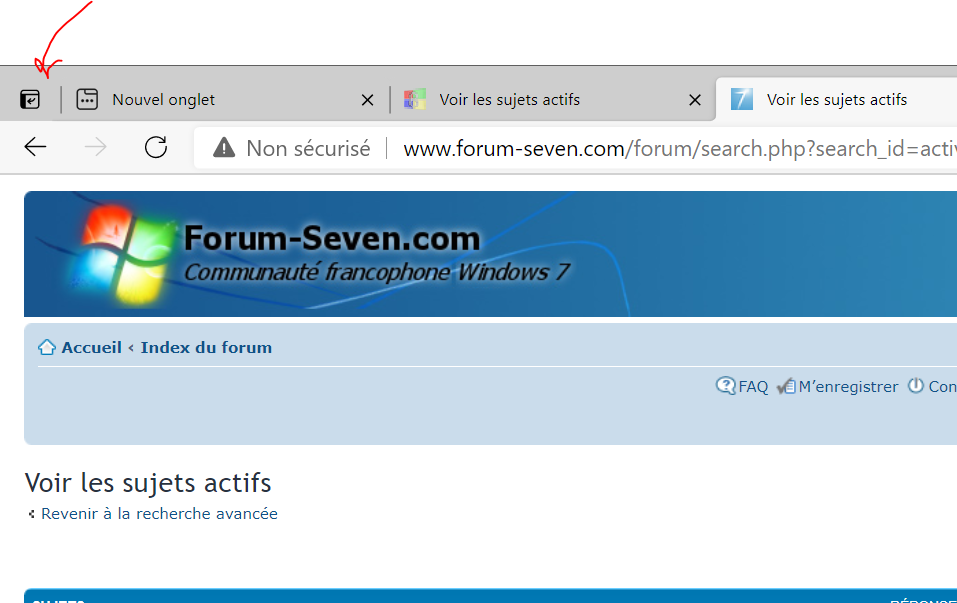The image size is (957, 603).
Task: Open the Non sécurisé site info
Action: 292,148
